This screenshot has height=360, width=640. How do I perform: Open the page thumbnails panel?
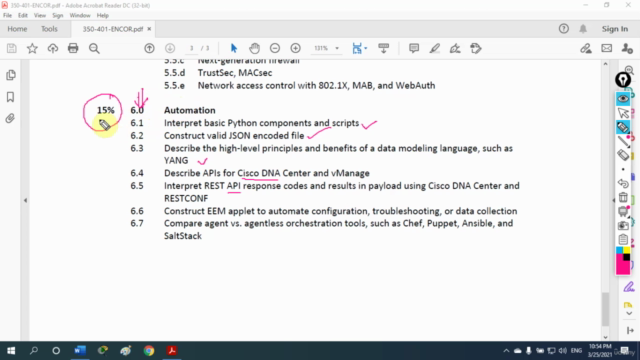[x=11, y=75]
